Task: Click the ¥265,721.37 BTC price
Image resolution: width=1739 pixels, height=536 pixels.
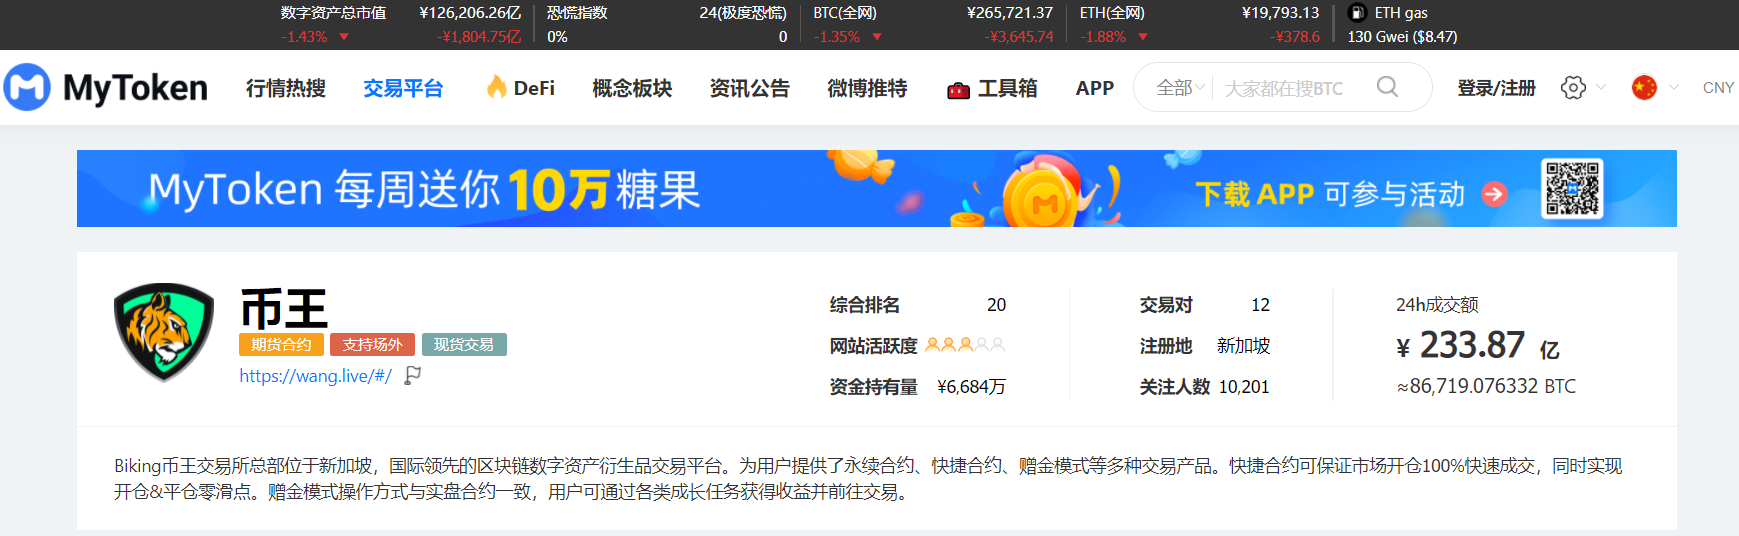Action: point(1010,13)
